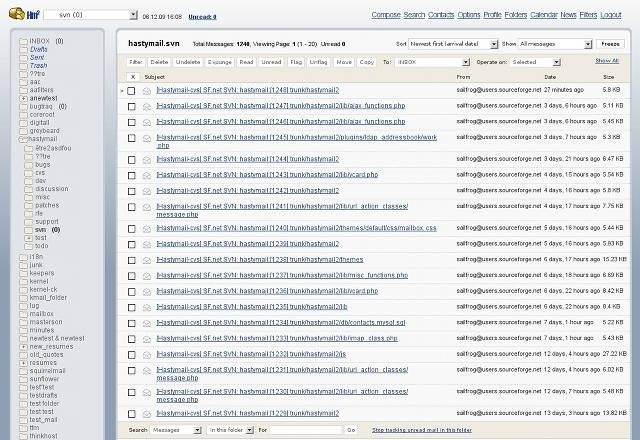Screen dimensions: 640x440
Task: Click the support subfolder icon
Action: click(29, 222)
